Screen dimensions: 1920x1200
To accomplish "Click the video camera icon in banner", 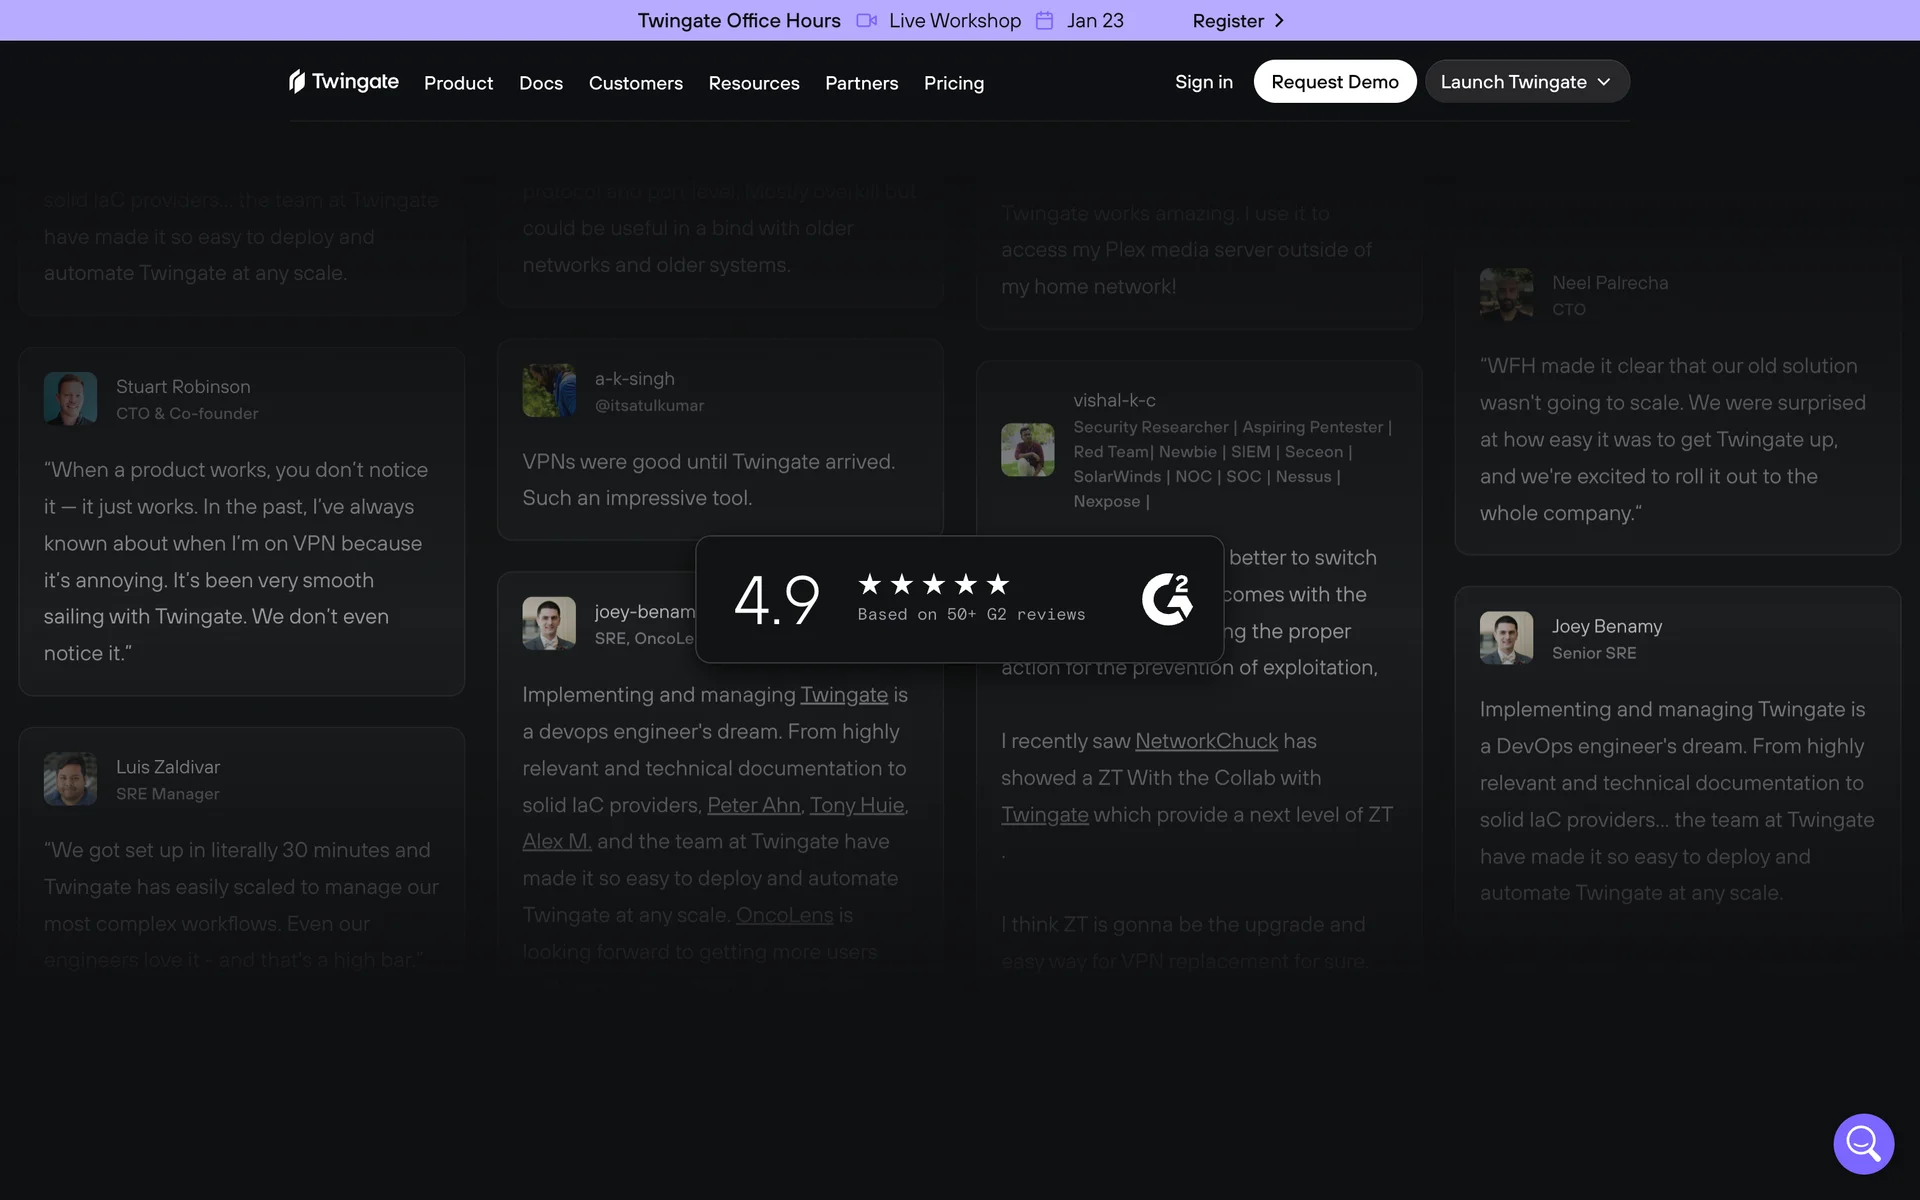I will coord(866,21).
